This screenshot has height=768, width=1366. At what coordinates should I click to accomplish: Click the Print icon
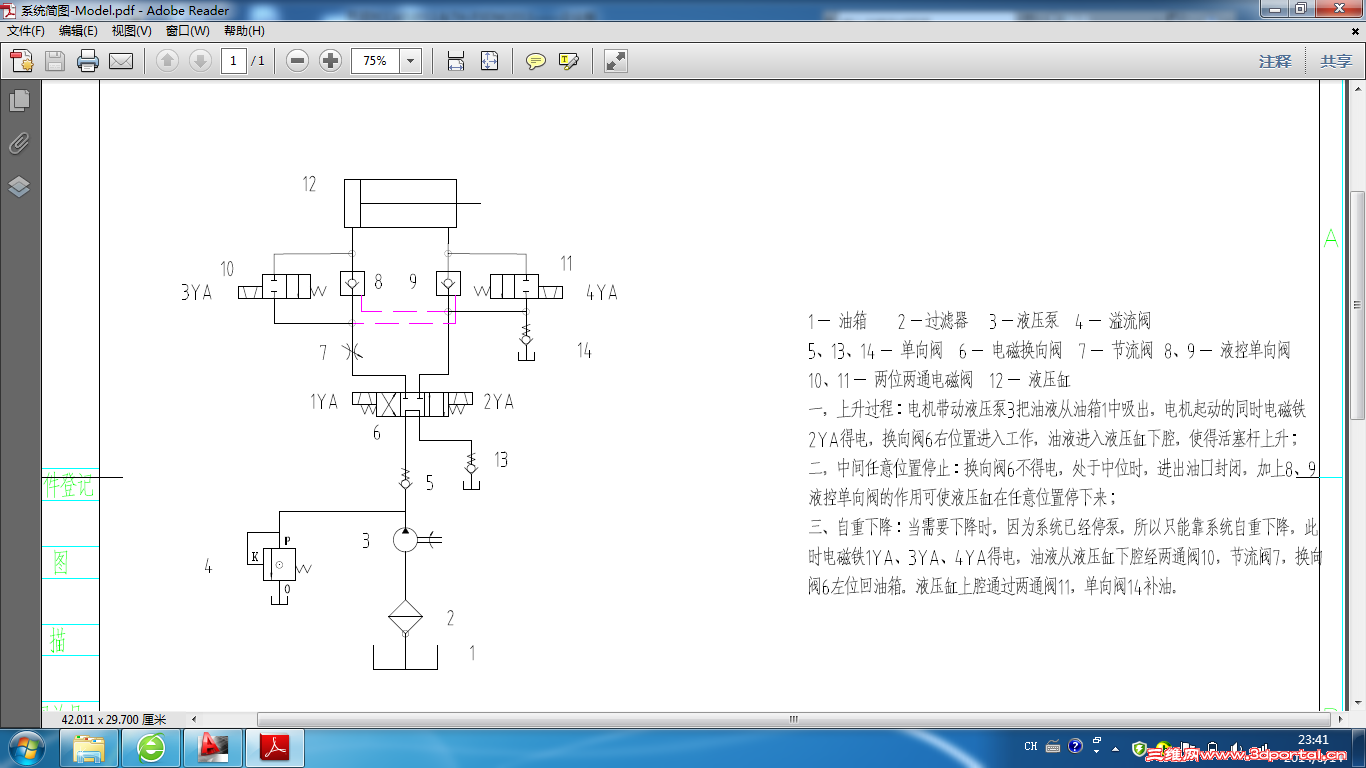point(89,60)
